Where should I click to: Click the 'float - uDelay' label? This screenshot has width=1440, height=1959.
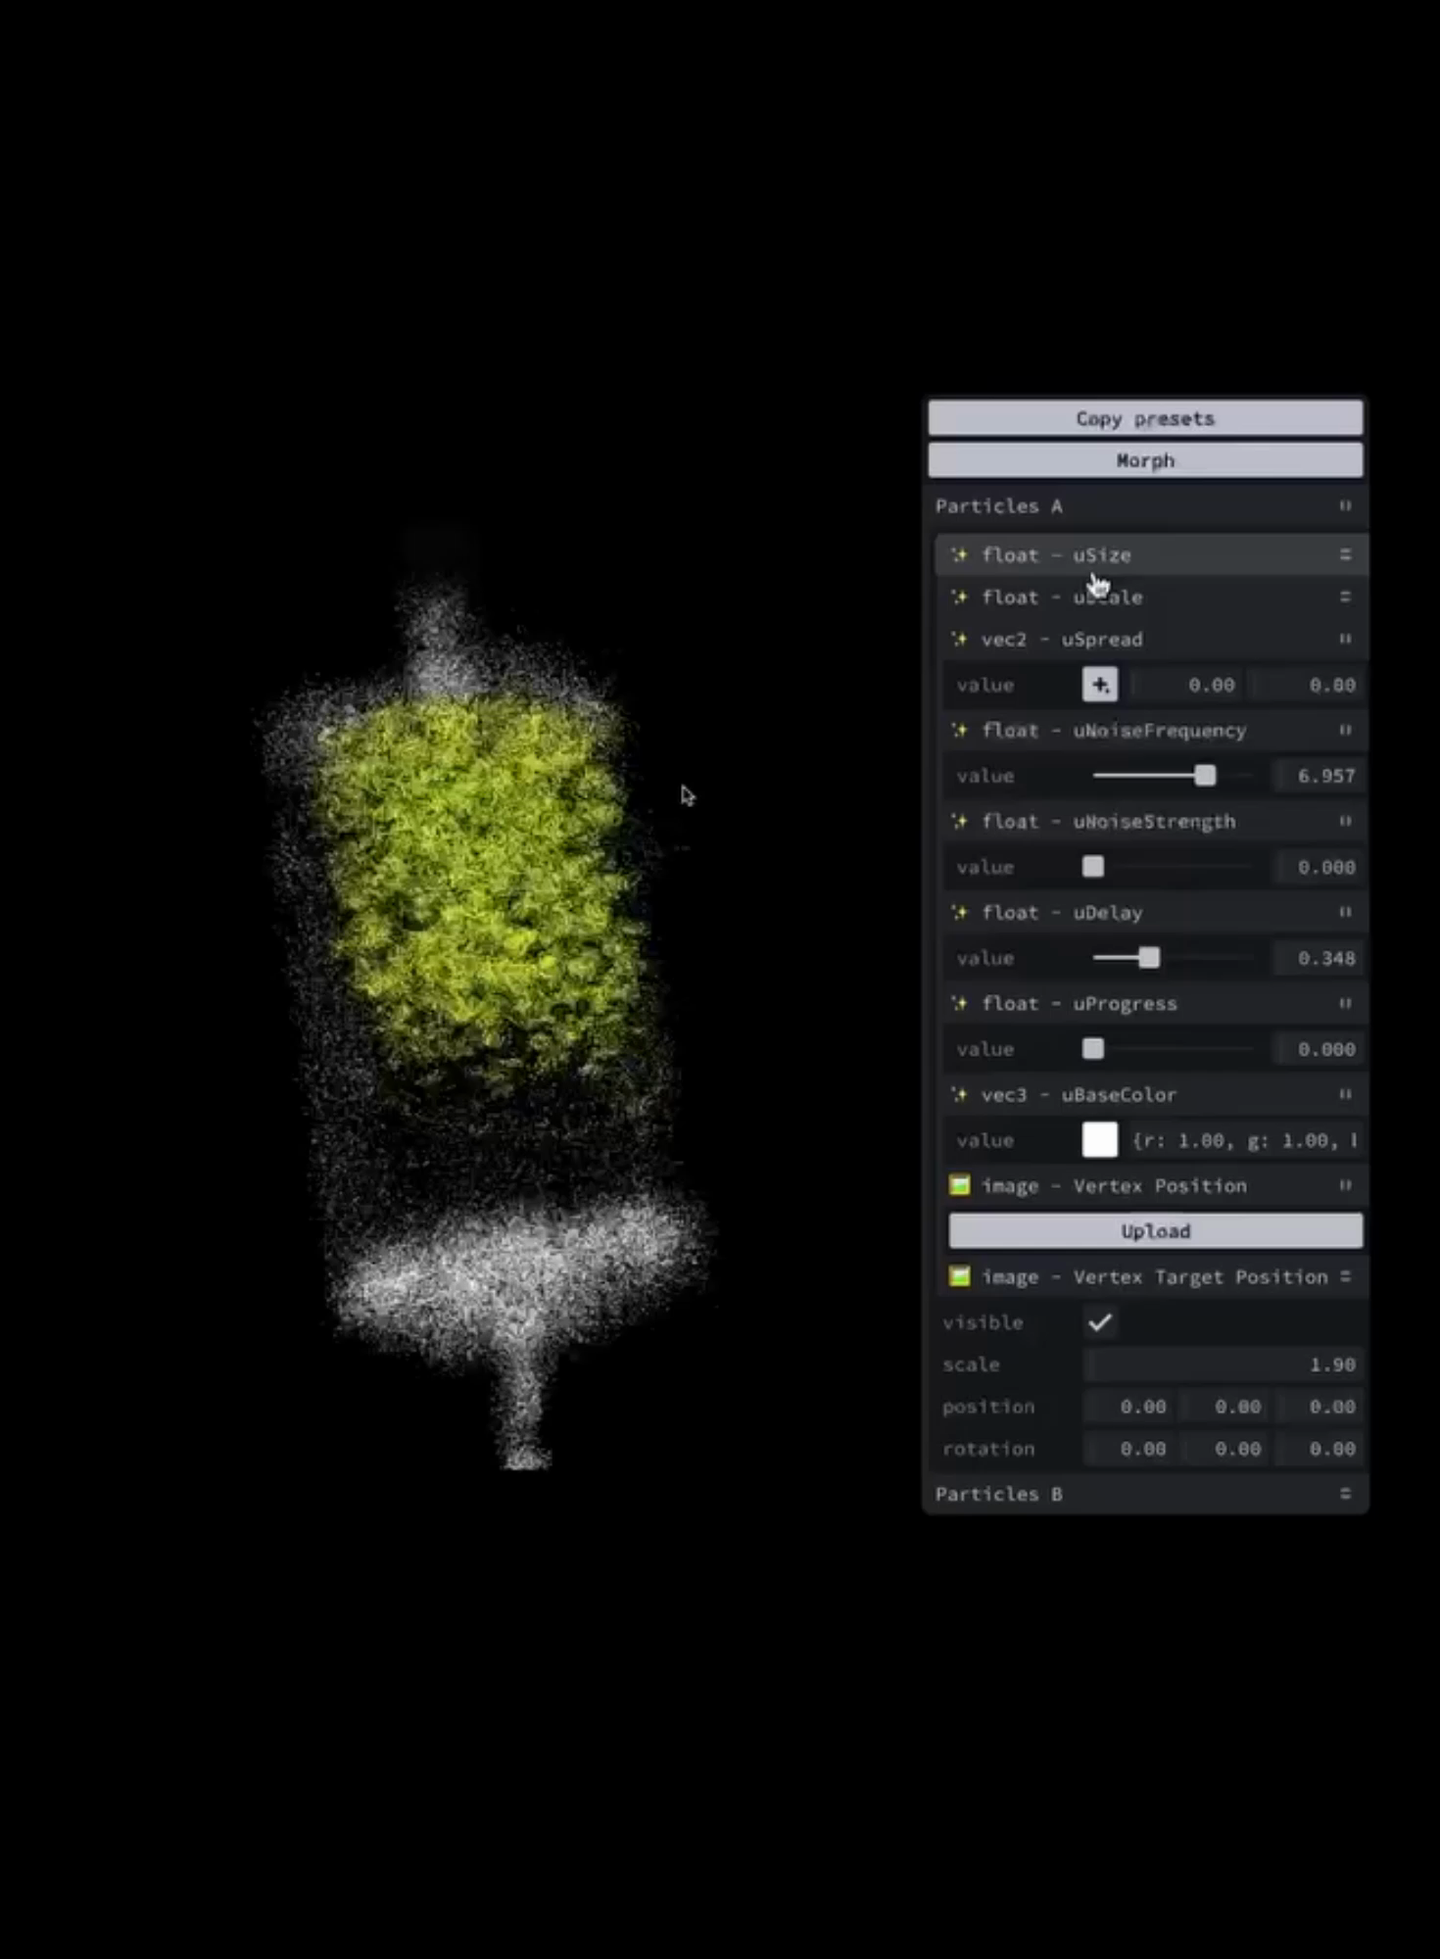[1062, 912]
